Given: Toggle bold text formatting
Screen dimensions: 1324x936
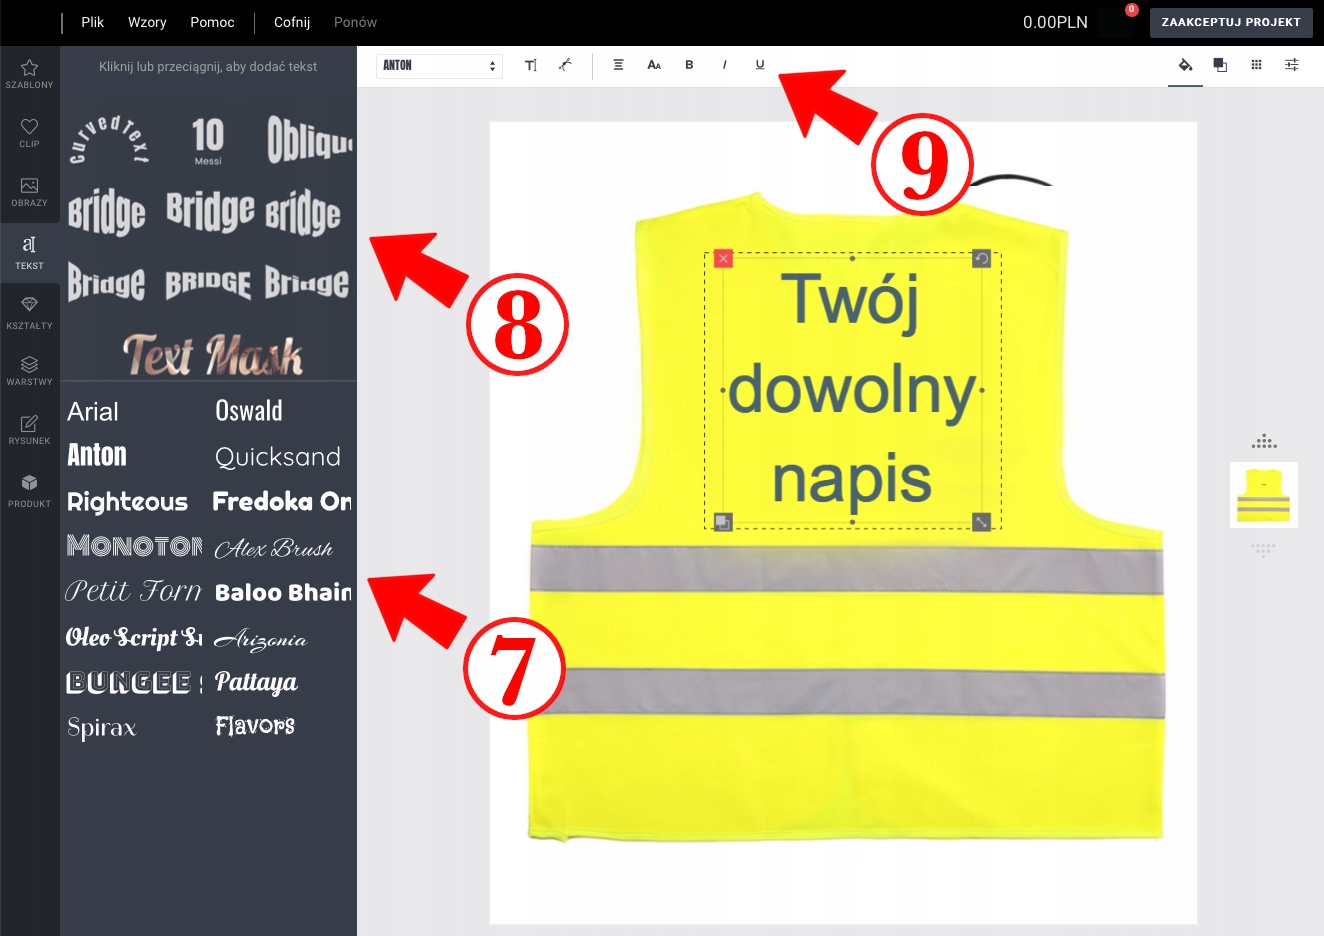Looking at the screenshot, I should tap(689, 65).
